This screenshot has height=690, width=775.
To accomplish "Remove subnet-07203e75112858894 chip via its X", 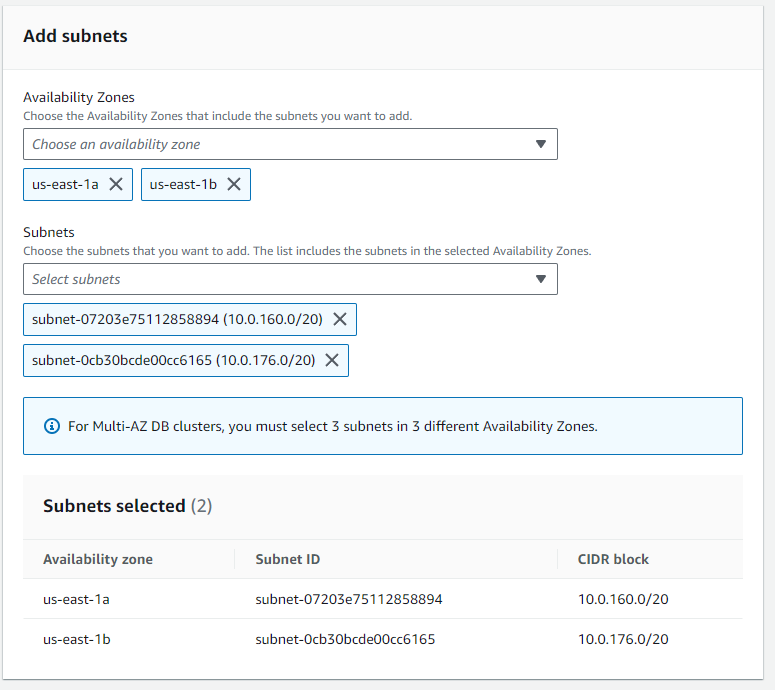I will point(340,319).
